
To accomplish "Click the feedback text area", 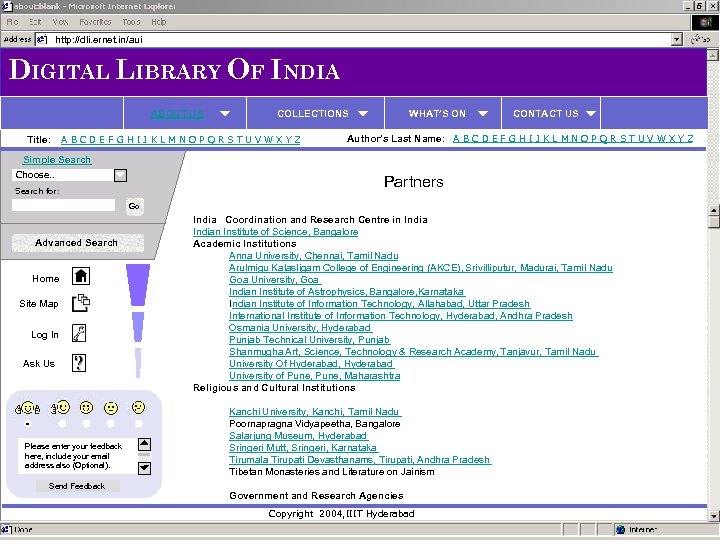I will pyautogui.click(x=78, y=456).
